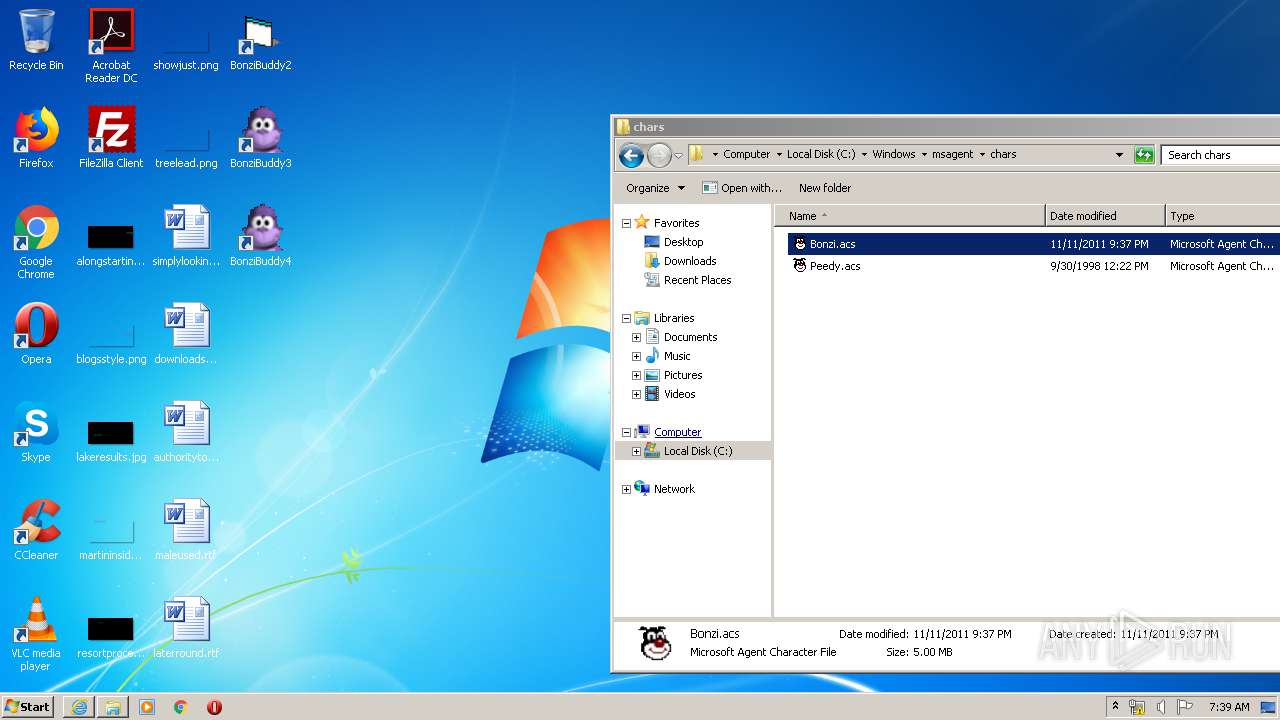Click Local Disk (C:) breadcrumb segment
Viewport: 1280px width, 720px height.
[x=821, y=155]
